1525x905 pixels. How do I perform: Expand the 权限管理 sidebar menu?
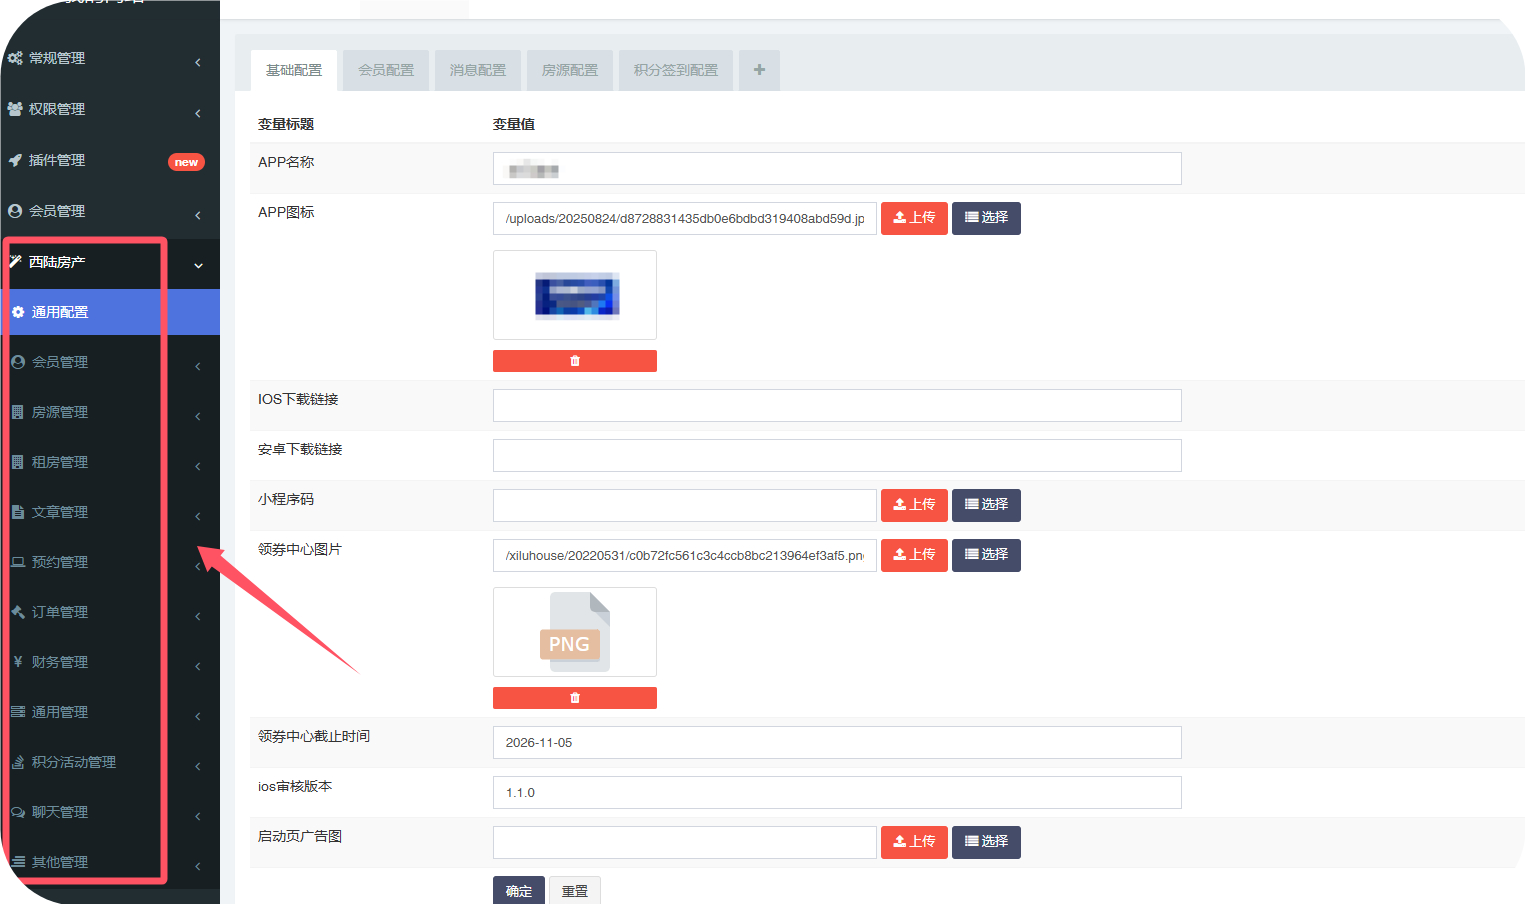pyautogui.click(x=198, y=113)
